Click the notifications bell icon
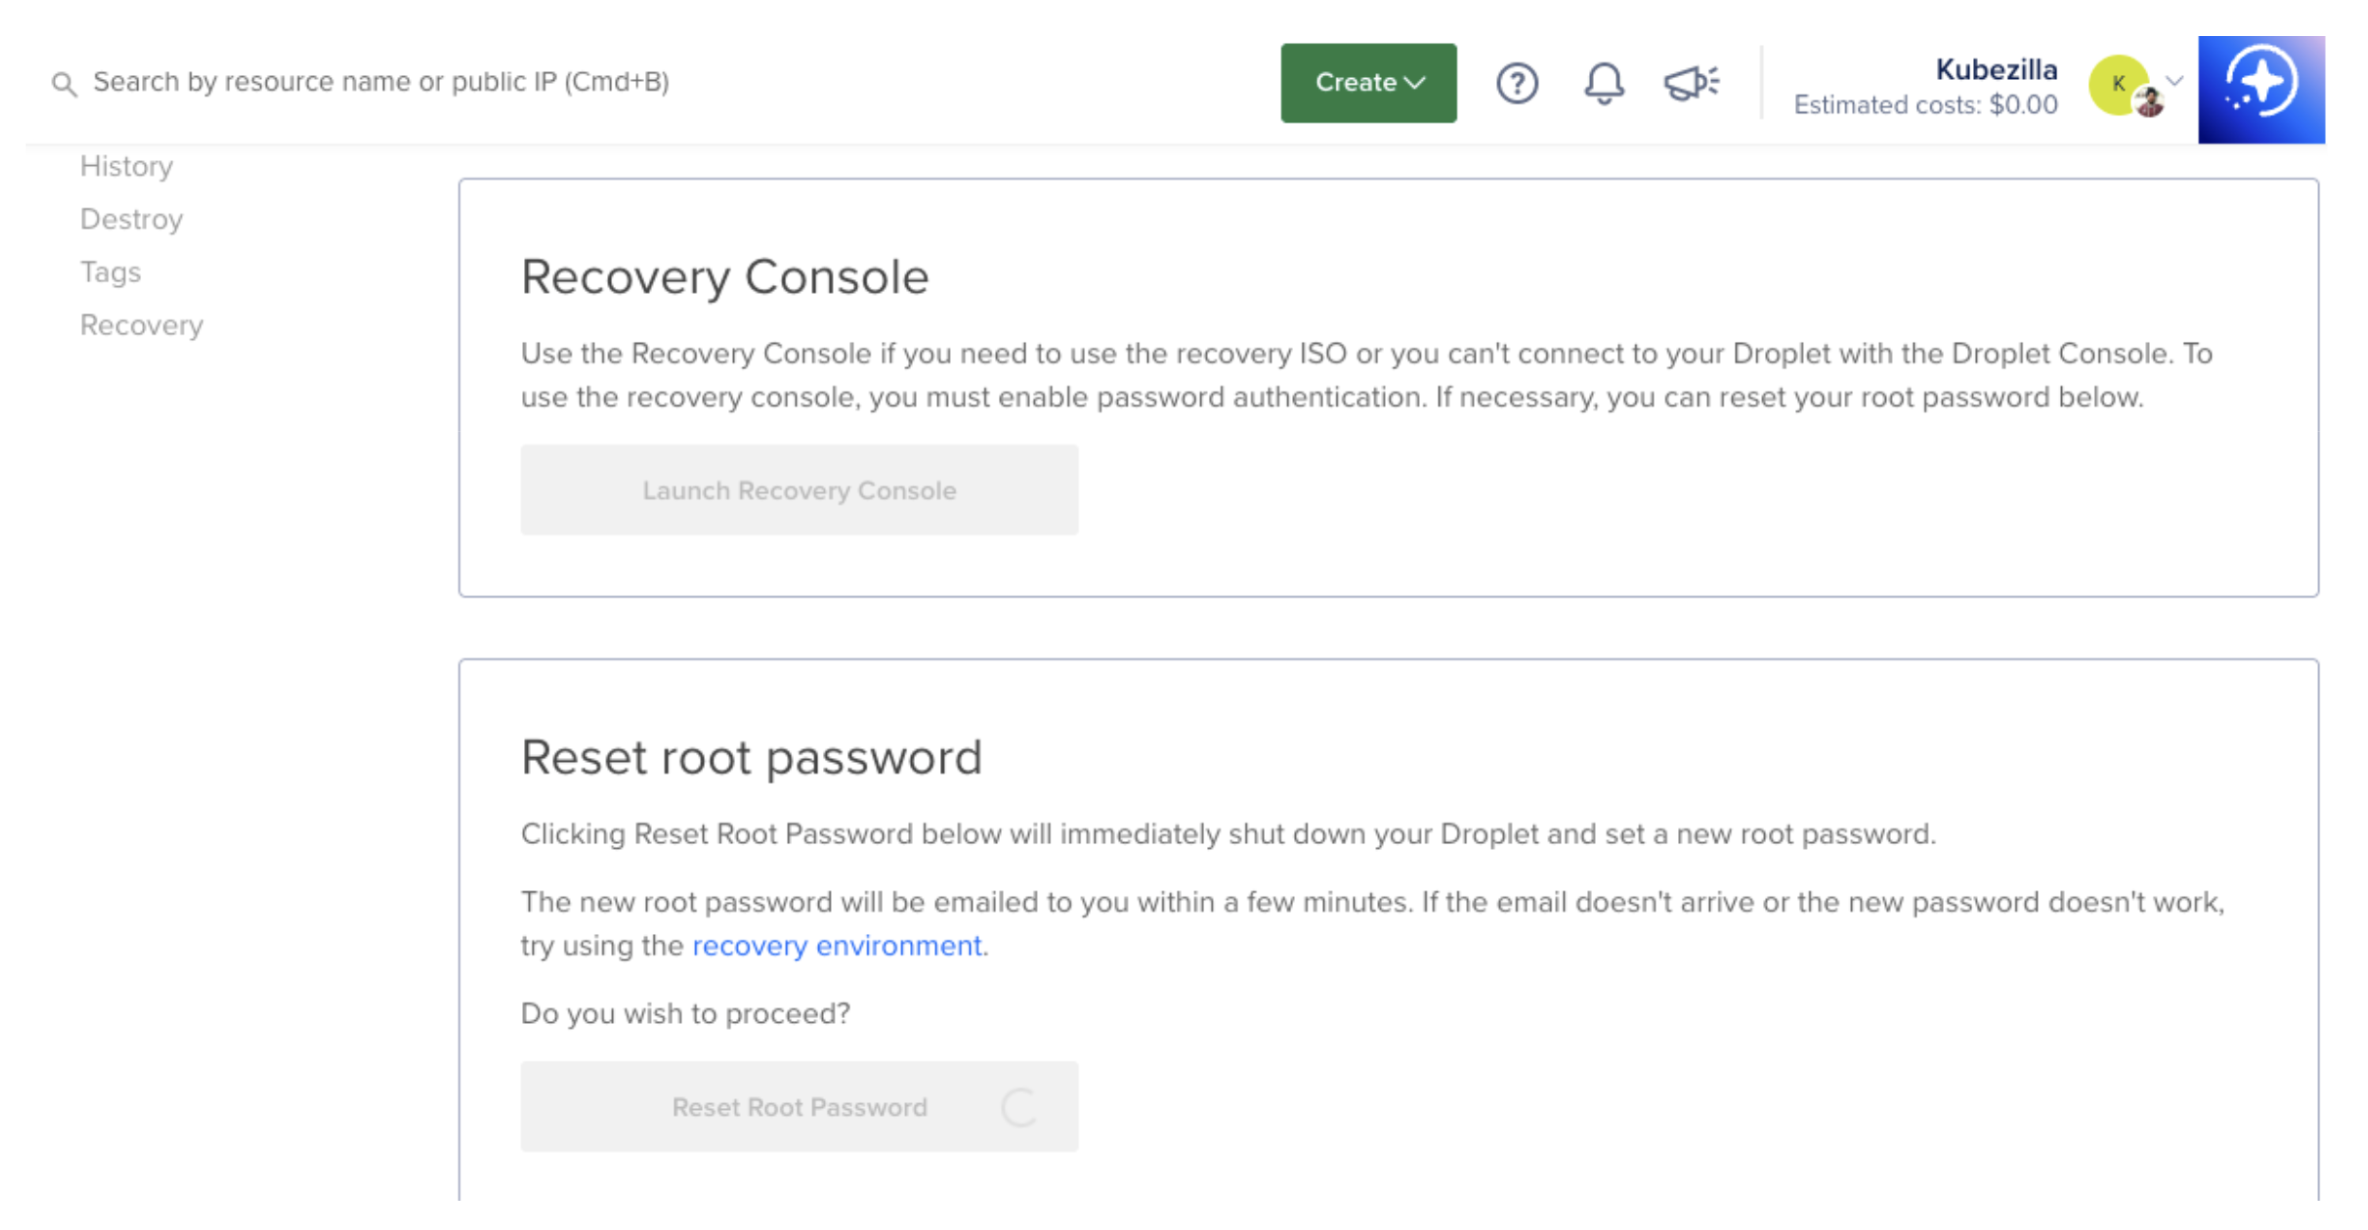This screenshot has height=1230, width=2368. 1604,84
